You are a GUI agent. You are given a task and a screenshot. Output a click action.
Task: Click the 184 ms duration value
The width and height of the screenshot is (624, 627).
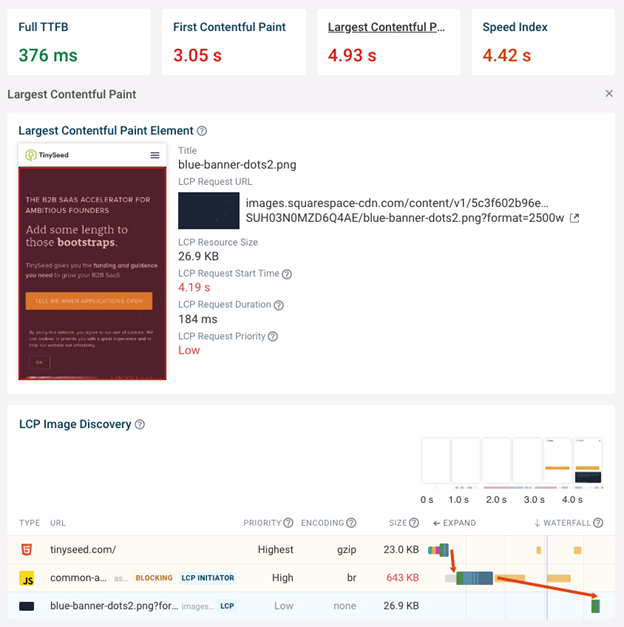click(198, 319)
